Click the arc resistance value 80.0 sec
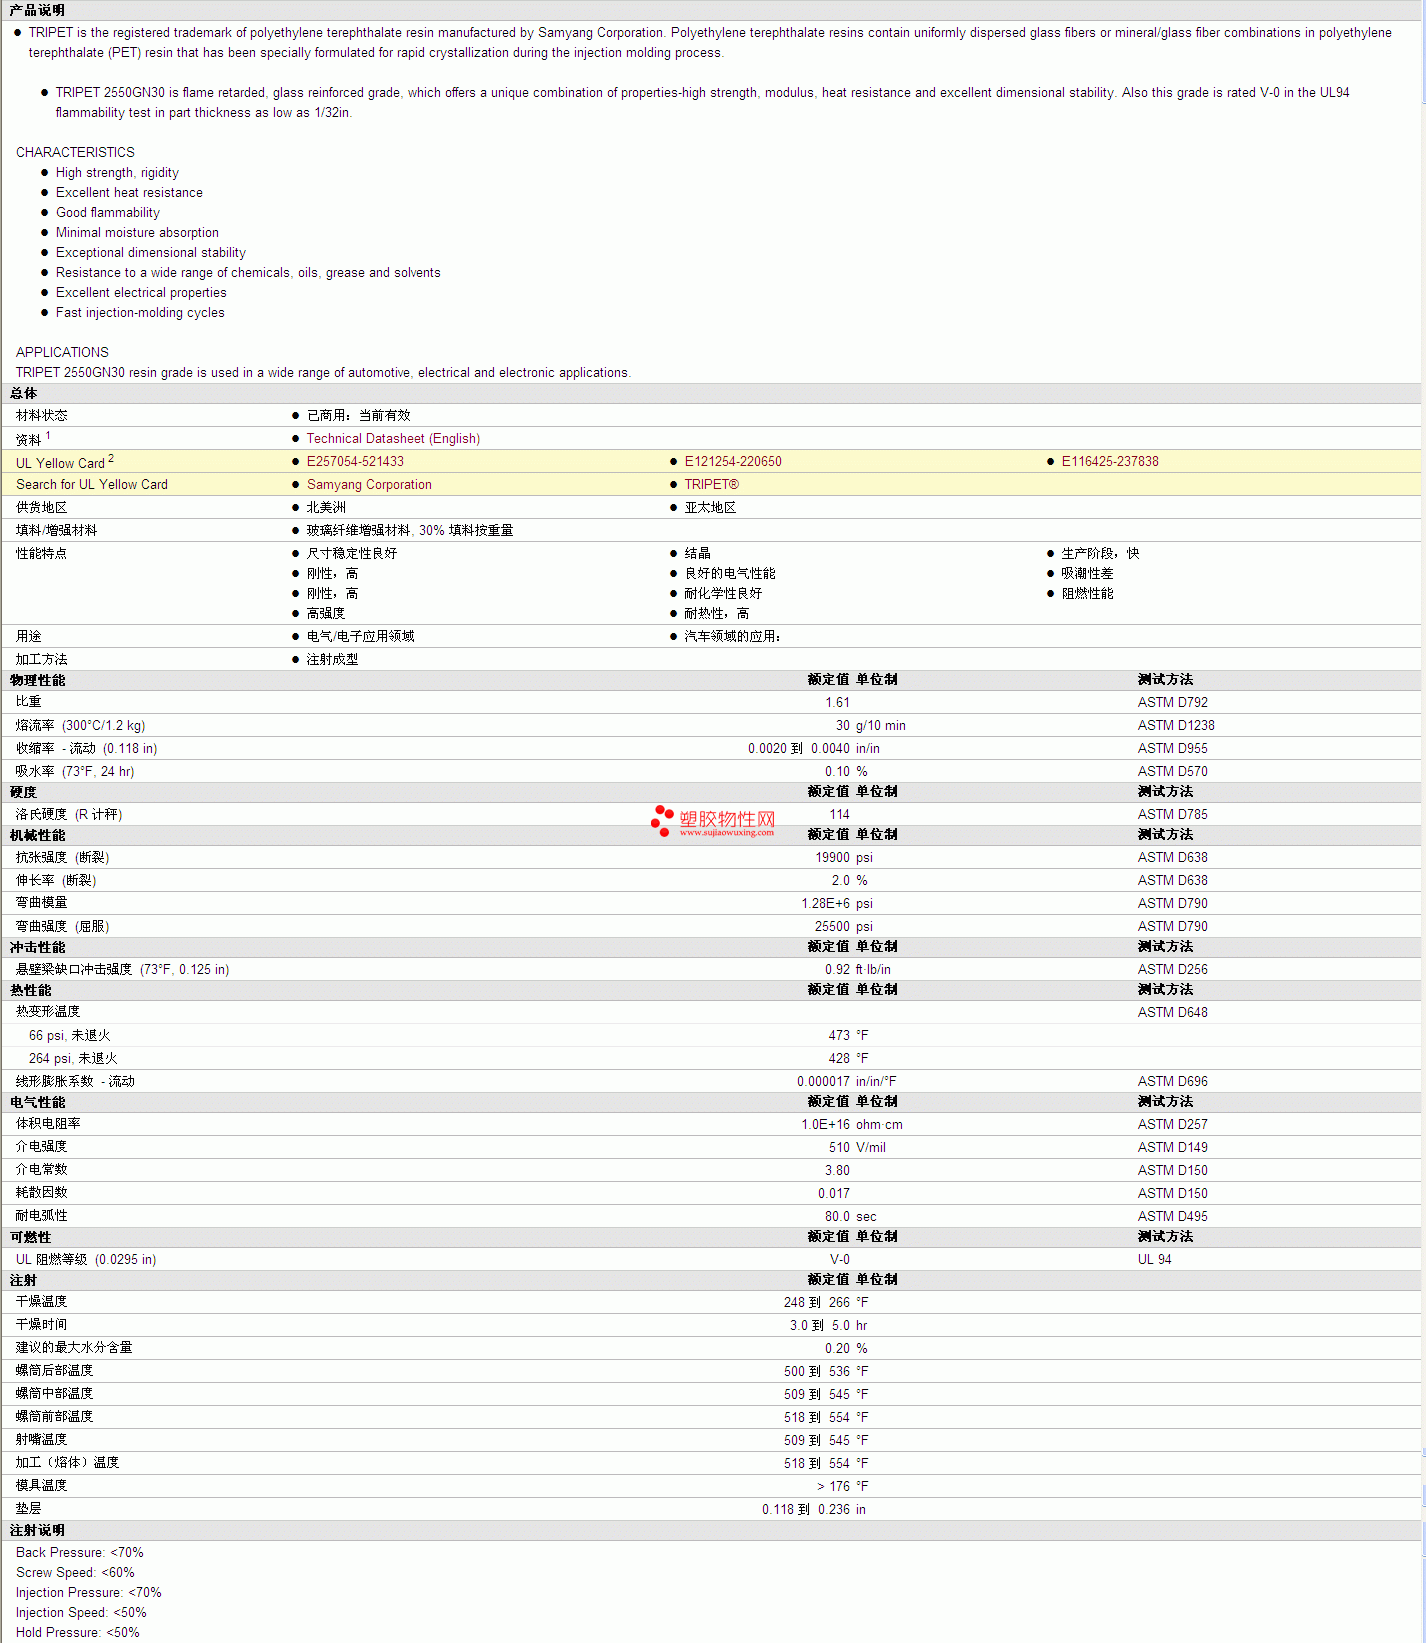 tap(851, 1217)
